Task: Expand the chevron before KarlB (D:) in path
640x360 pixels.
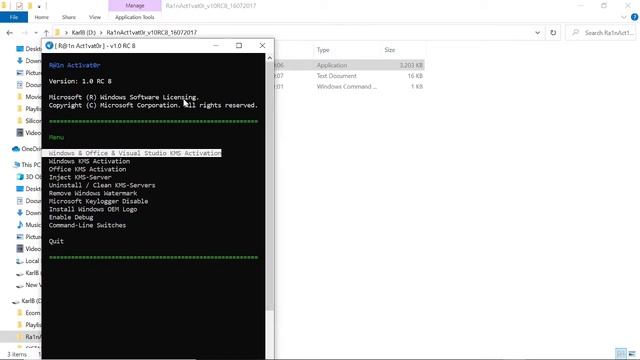Action: click(66, 33)
